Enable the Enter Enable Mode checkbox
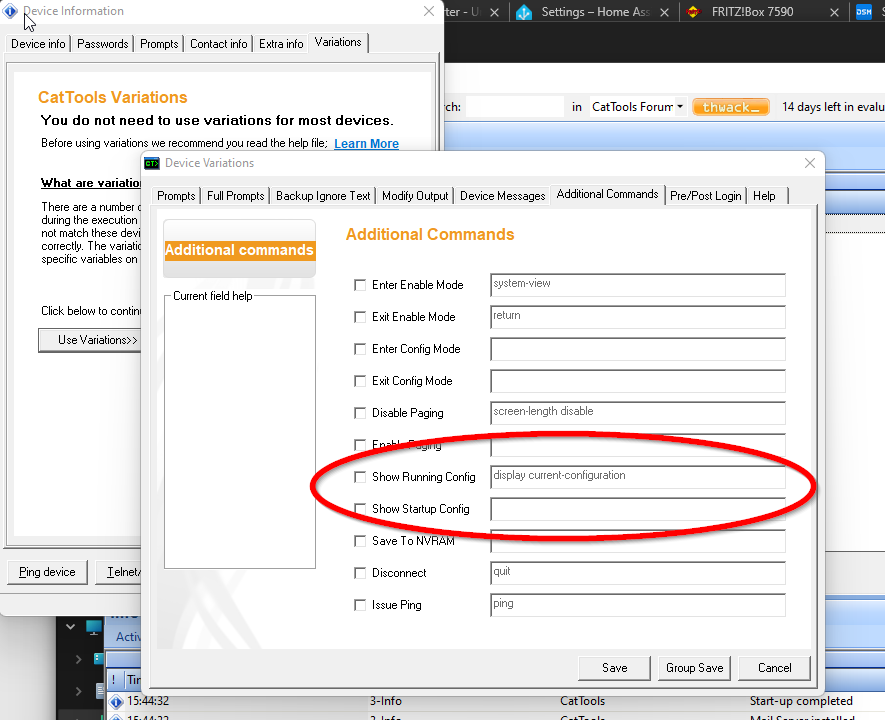The width and height of the screenshot is (885, 720). pyautogui.click(x=360, y=285)
